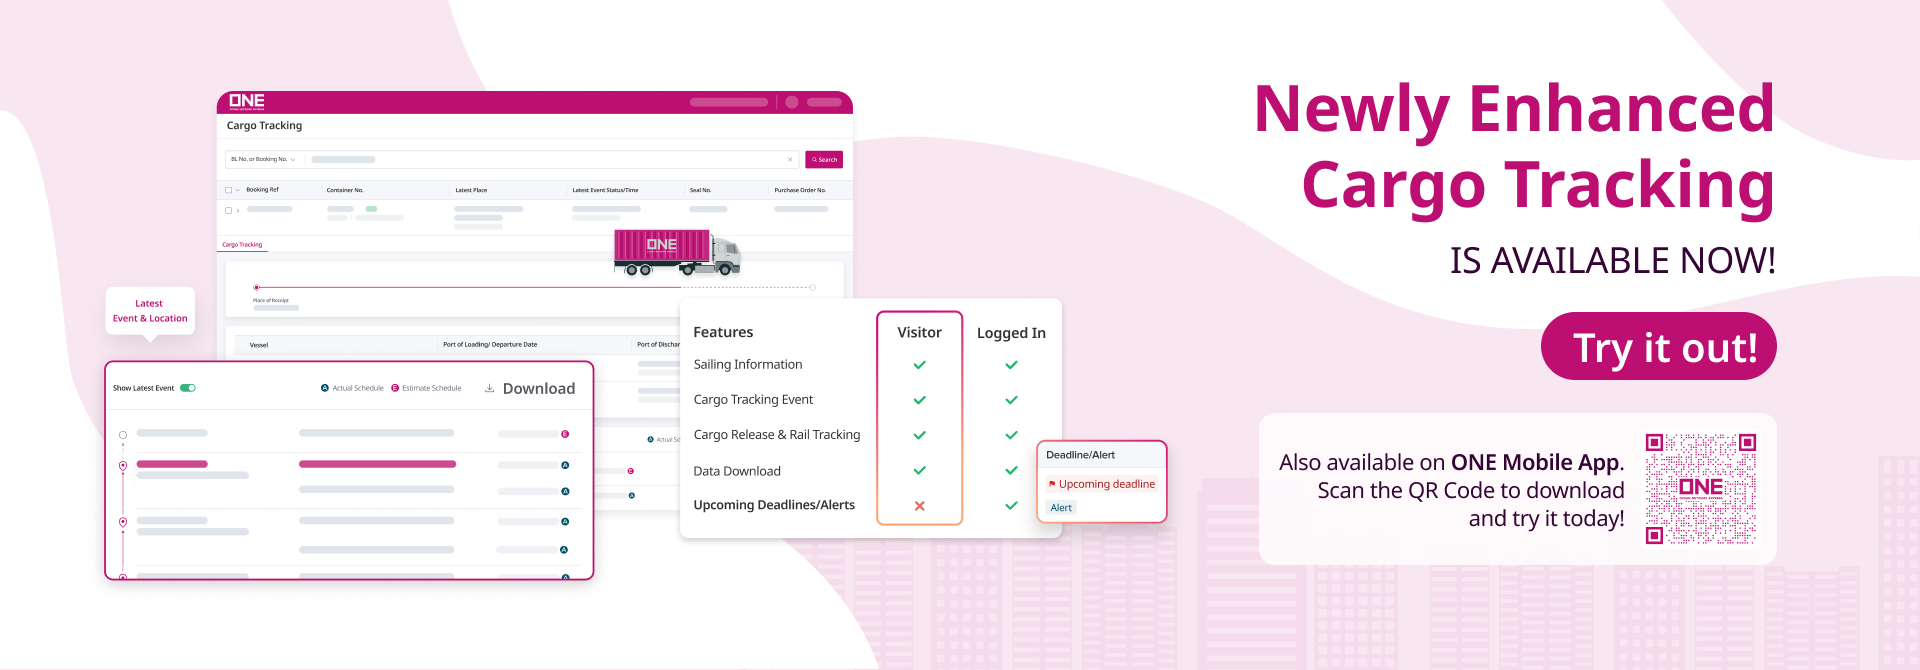1920x670 pixels.
Task: Click the Download label in the event panel
Action: click(x=539, y=388)
